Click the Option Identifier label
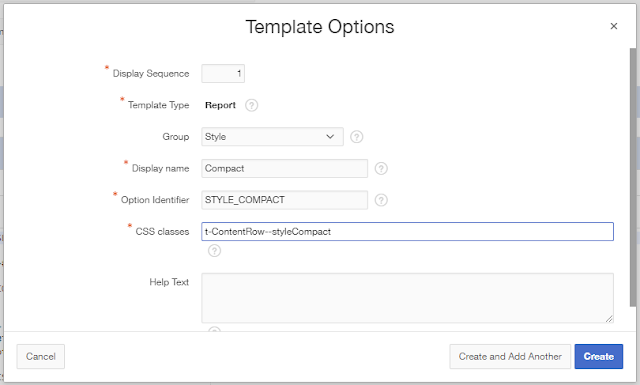The height and width of the screenshot is (385, 640). (x=155, y=200)
